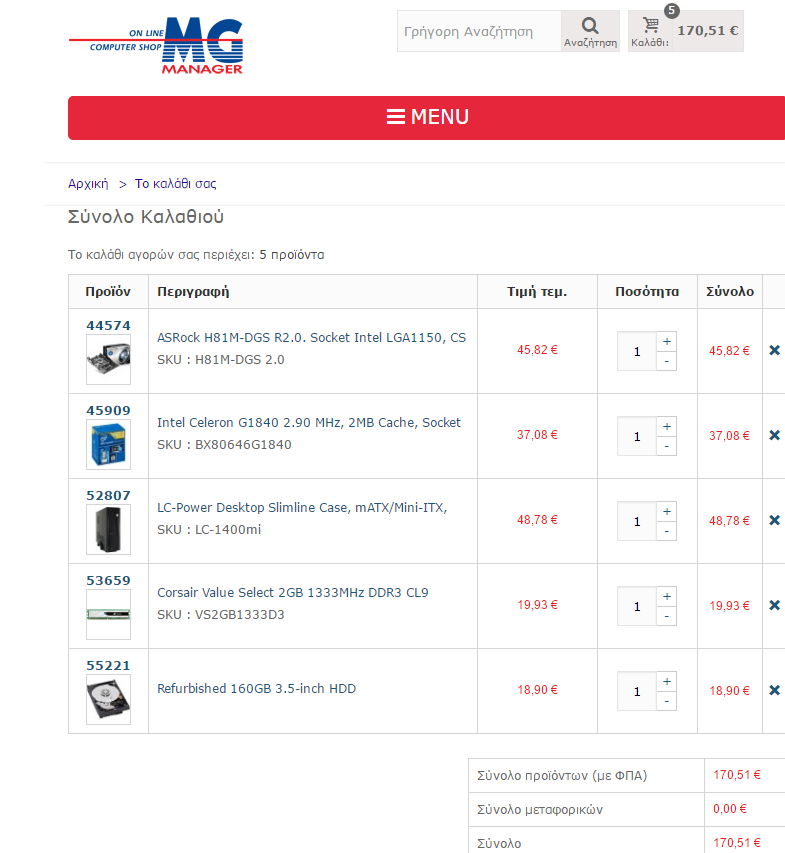This screenshot has height=853, width=785.
Task: Click the Τιμή τεμ. column header
Action: [537, 292]
